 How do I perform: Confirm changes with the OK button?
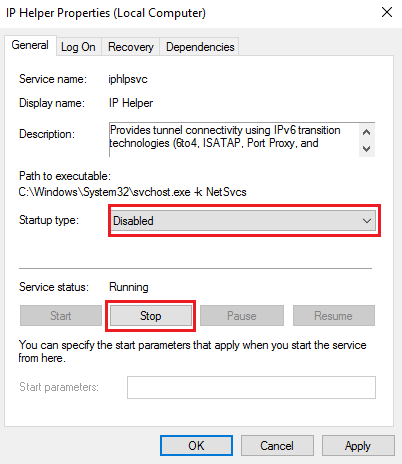coord(196,445)
